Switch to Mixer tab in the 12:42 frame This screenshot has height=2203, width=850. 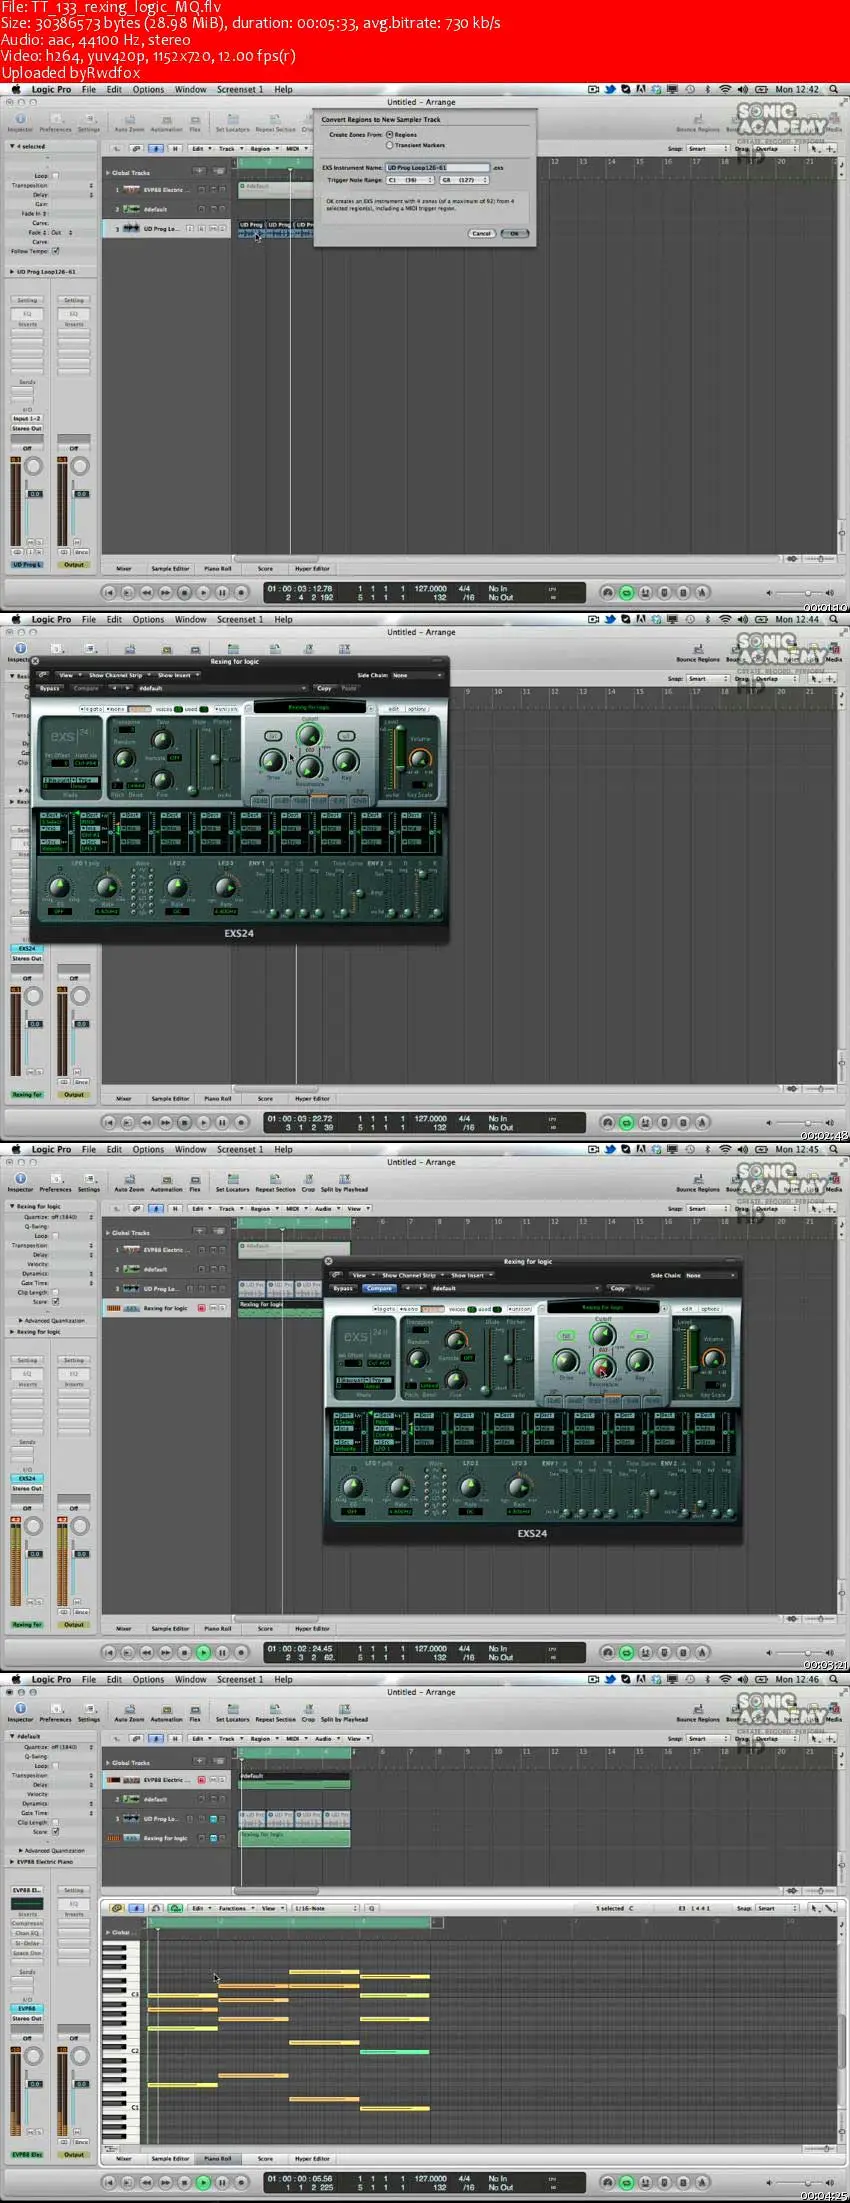[x=124, y=568]
